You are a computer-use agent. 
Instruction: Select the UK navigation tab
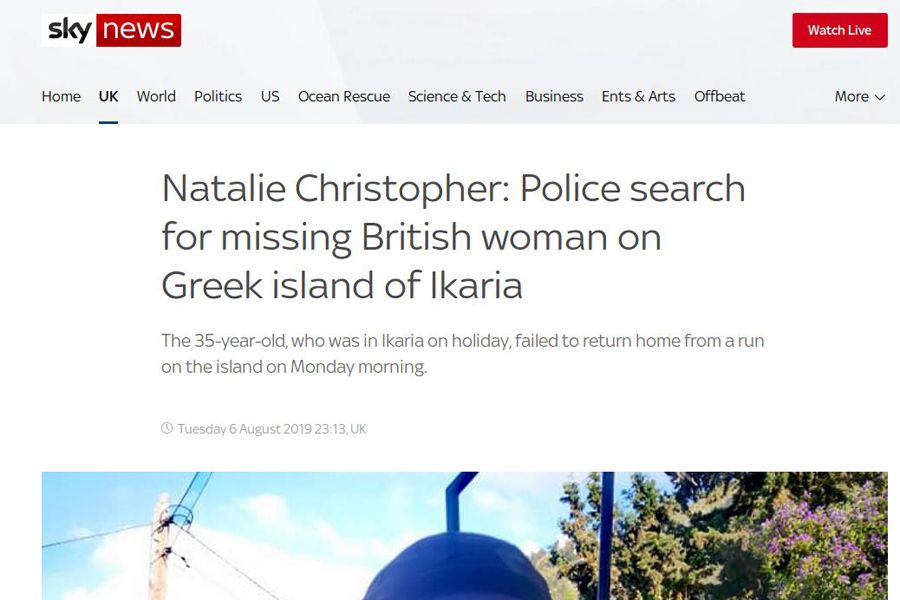(108, 96)
